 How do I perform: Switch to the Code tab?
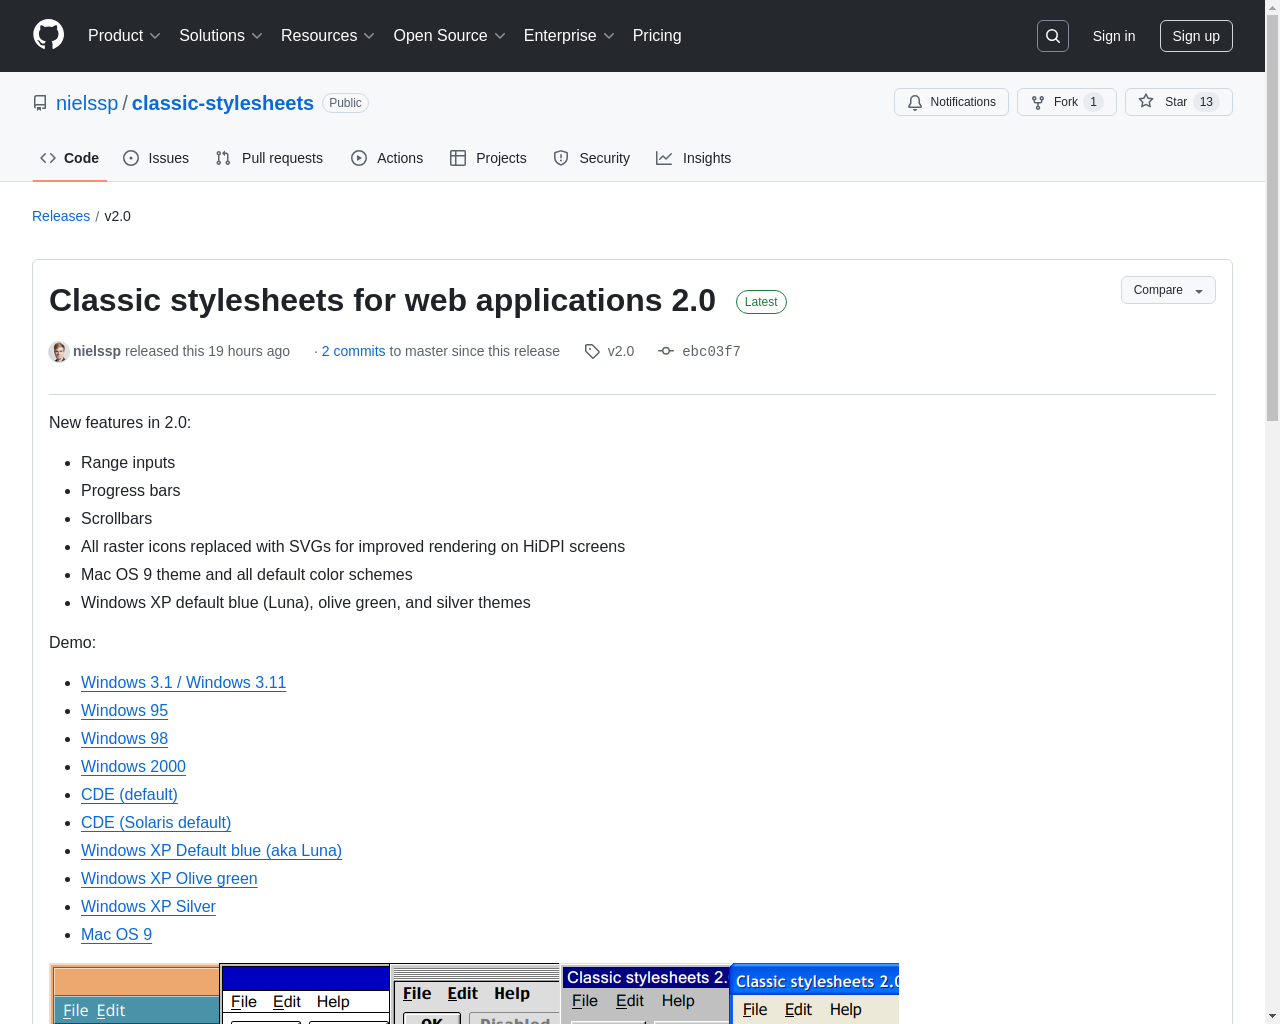[70, 158]
